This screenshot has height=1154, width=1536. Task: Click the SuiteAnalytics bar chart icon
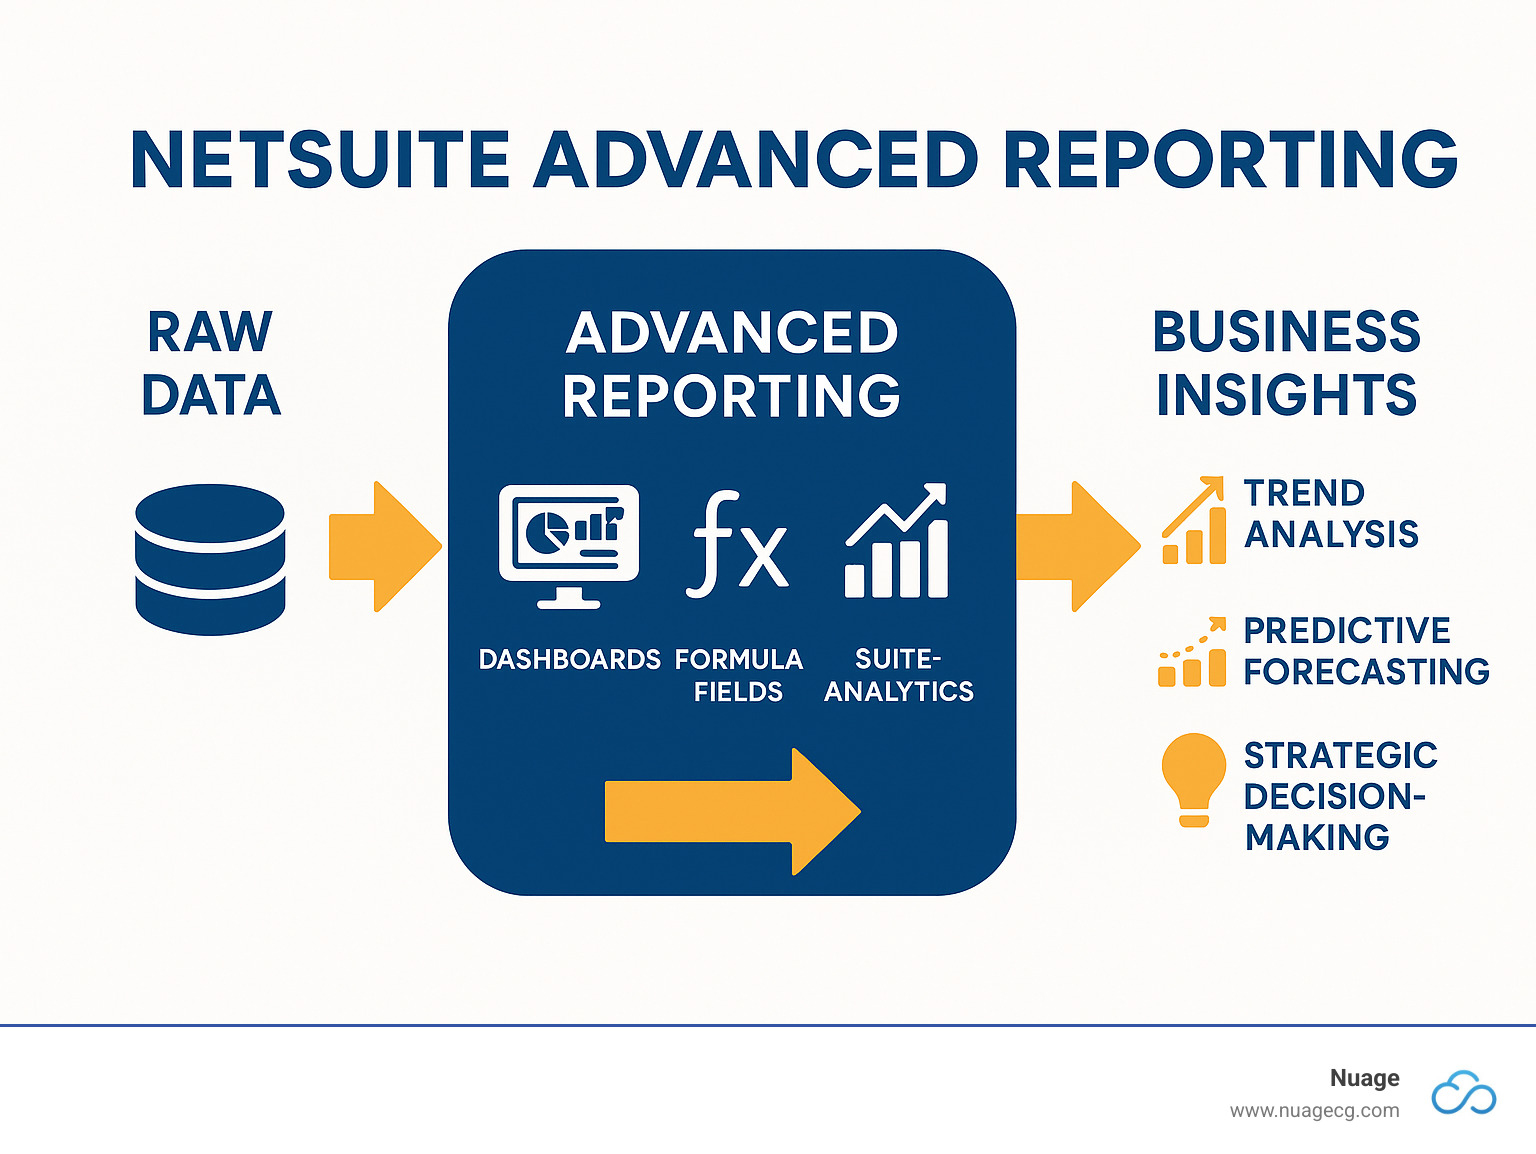pyautogui.click(x=897, y=541)
